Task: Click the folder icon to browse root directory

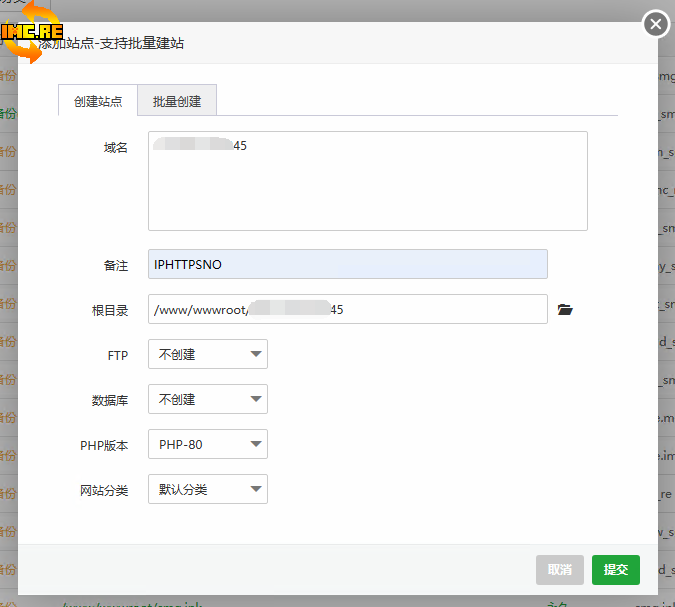Action: 565,310
